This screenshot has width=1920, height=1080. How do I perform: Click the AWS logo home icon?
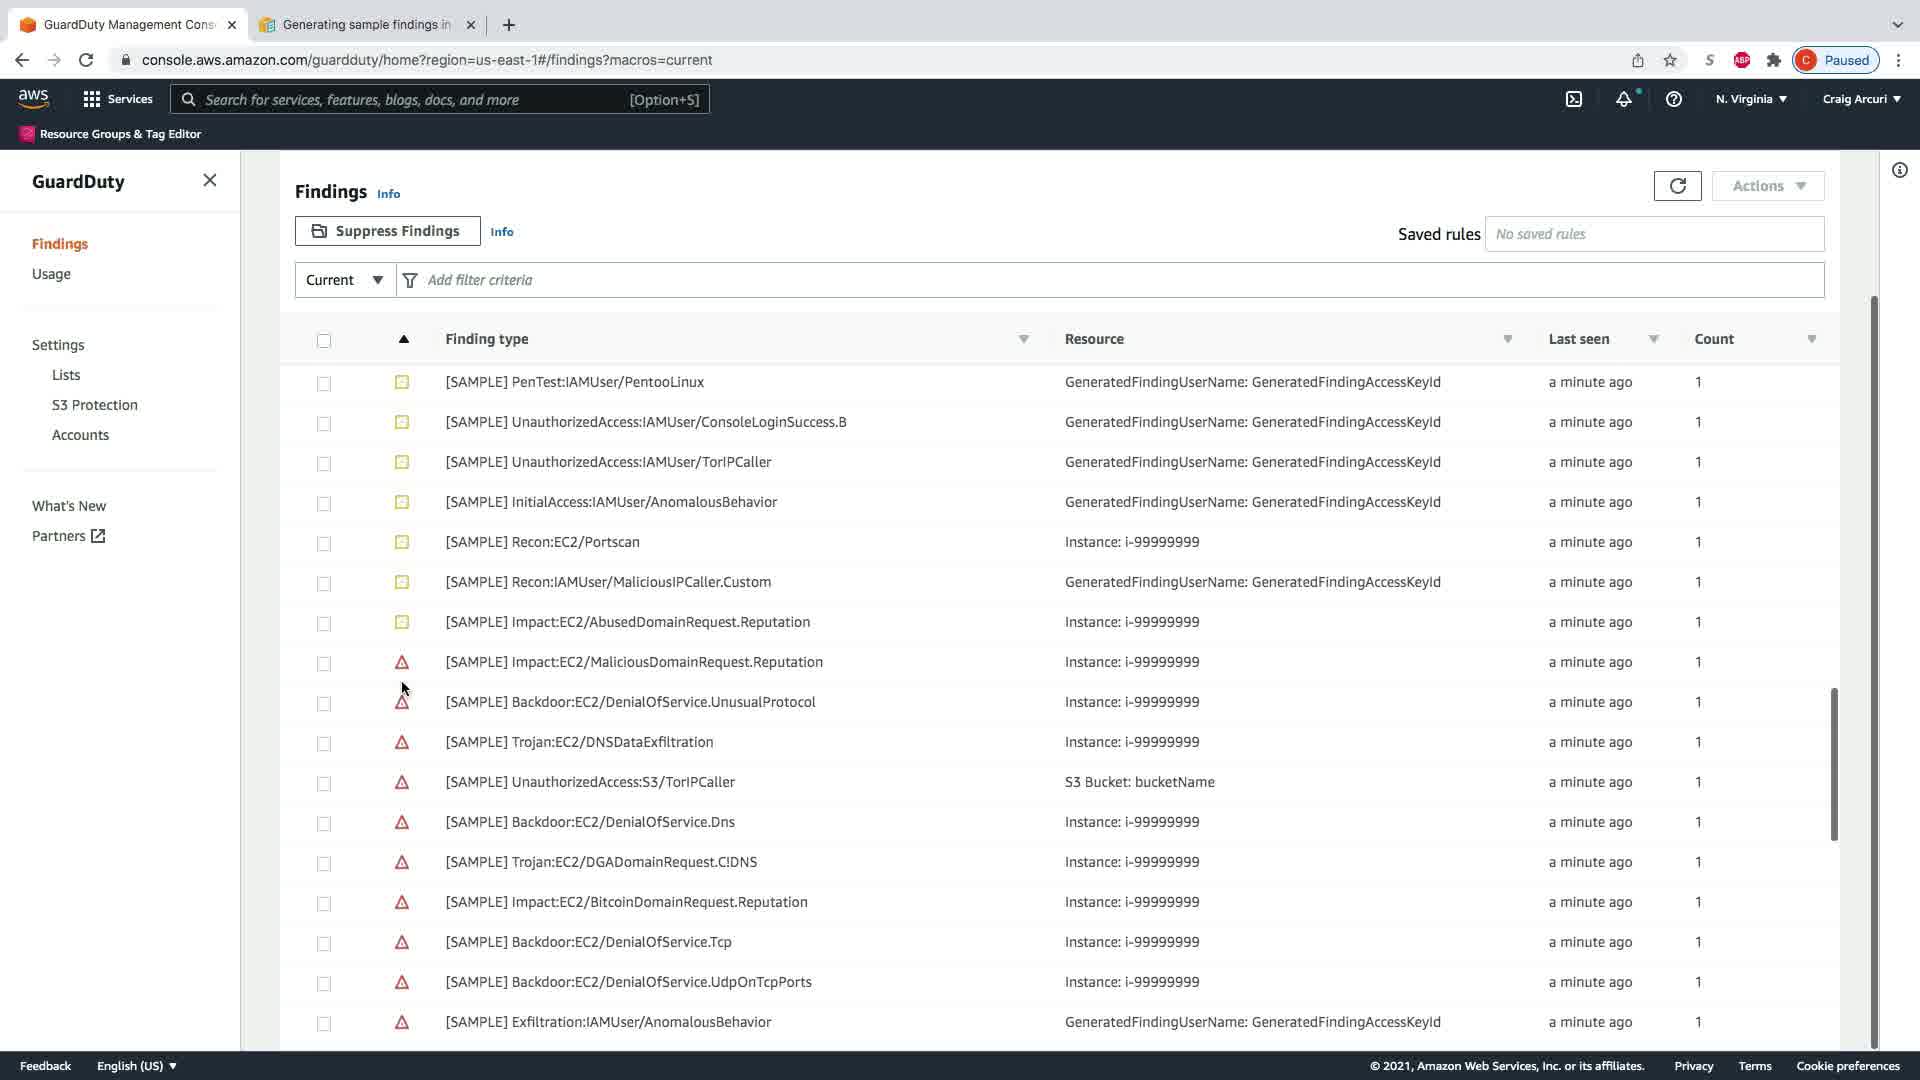(x=33, y=98)
